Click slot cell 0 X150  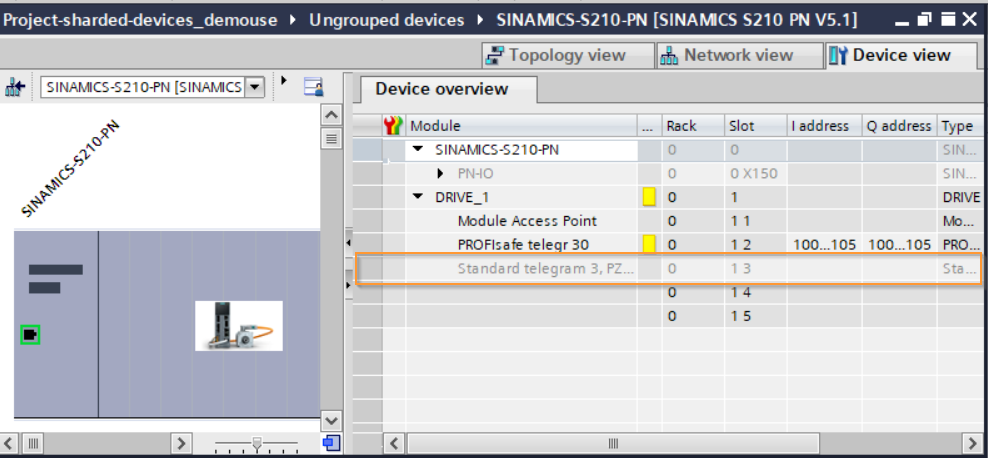tap(755, 173)
